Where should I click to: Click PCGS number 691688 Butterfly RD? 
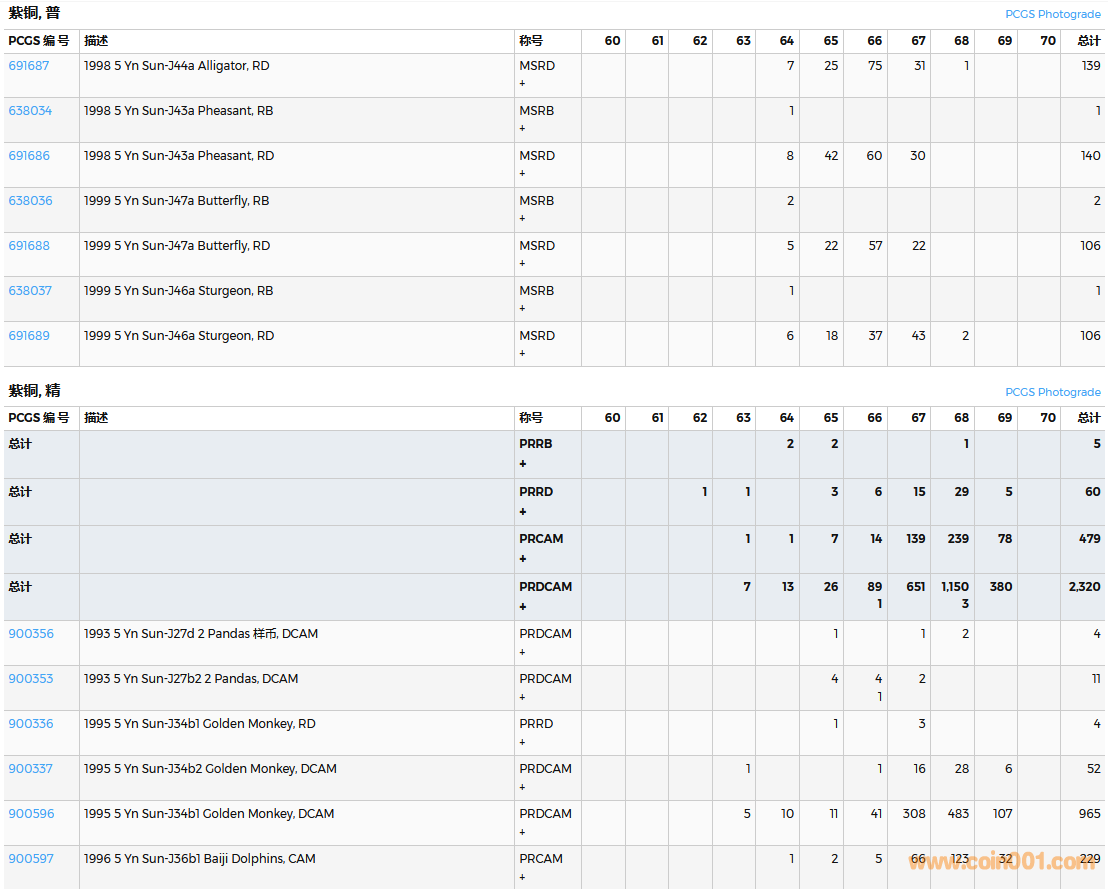click(29, 246)
